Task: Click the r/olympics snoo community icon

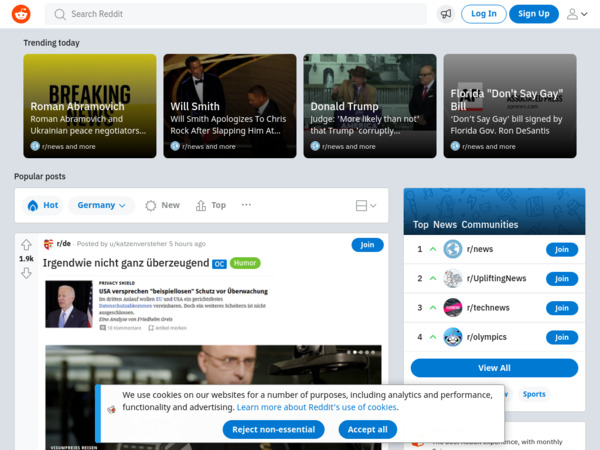Action: click(453, 337)
